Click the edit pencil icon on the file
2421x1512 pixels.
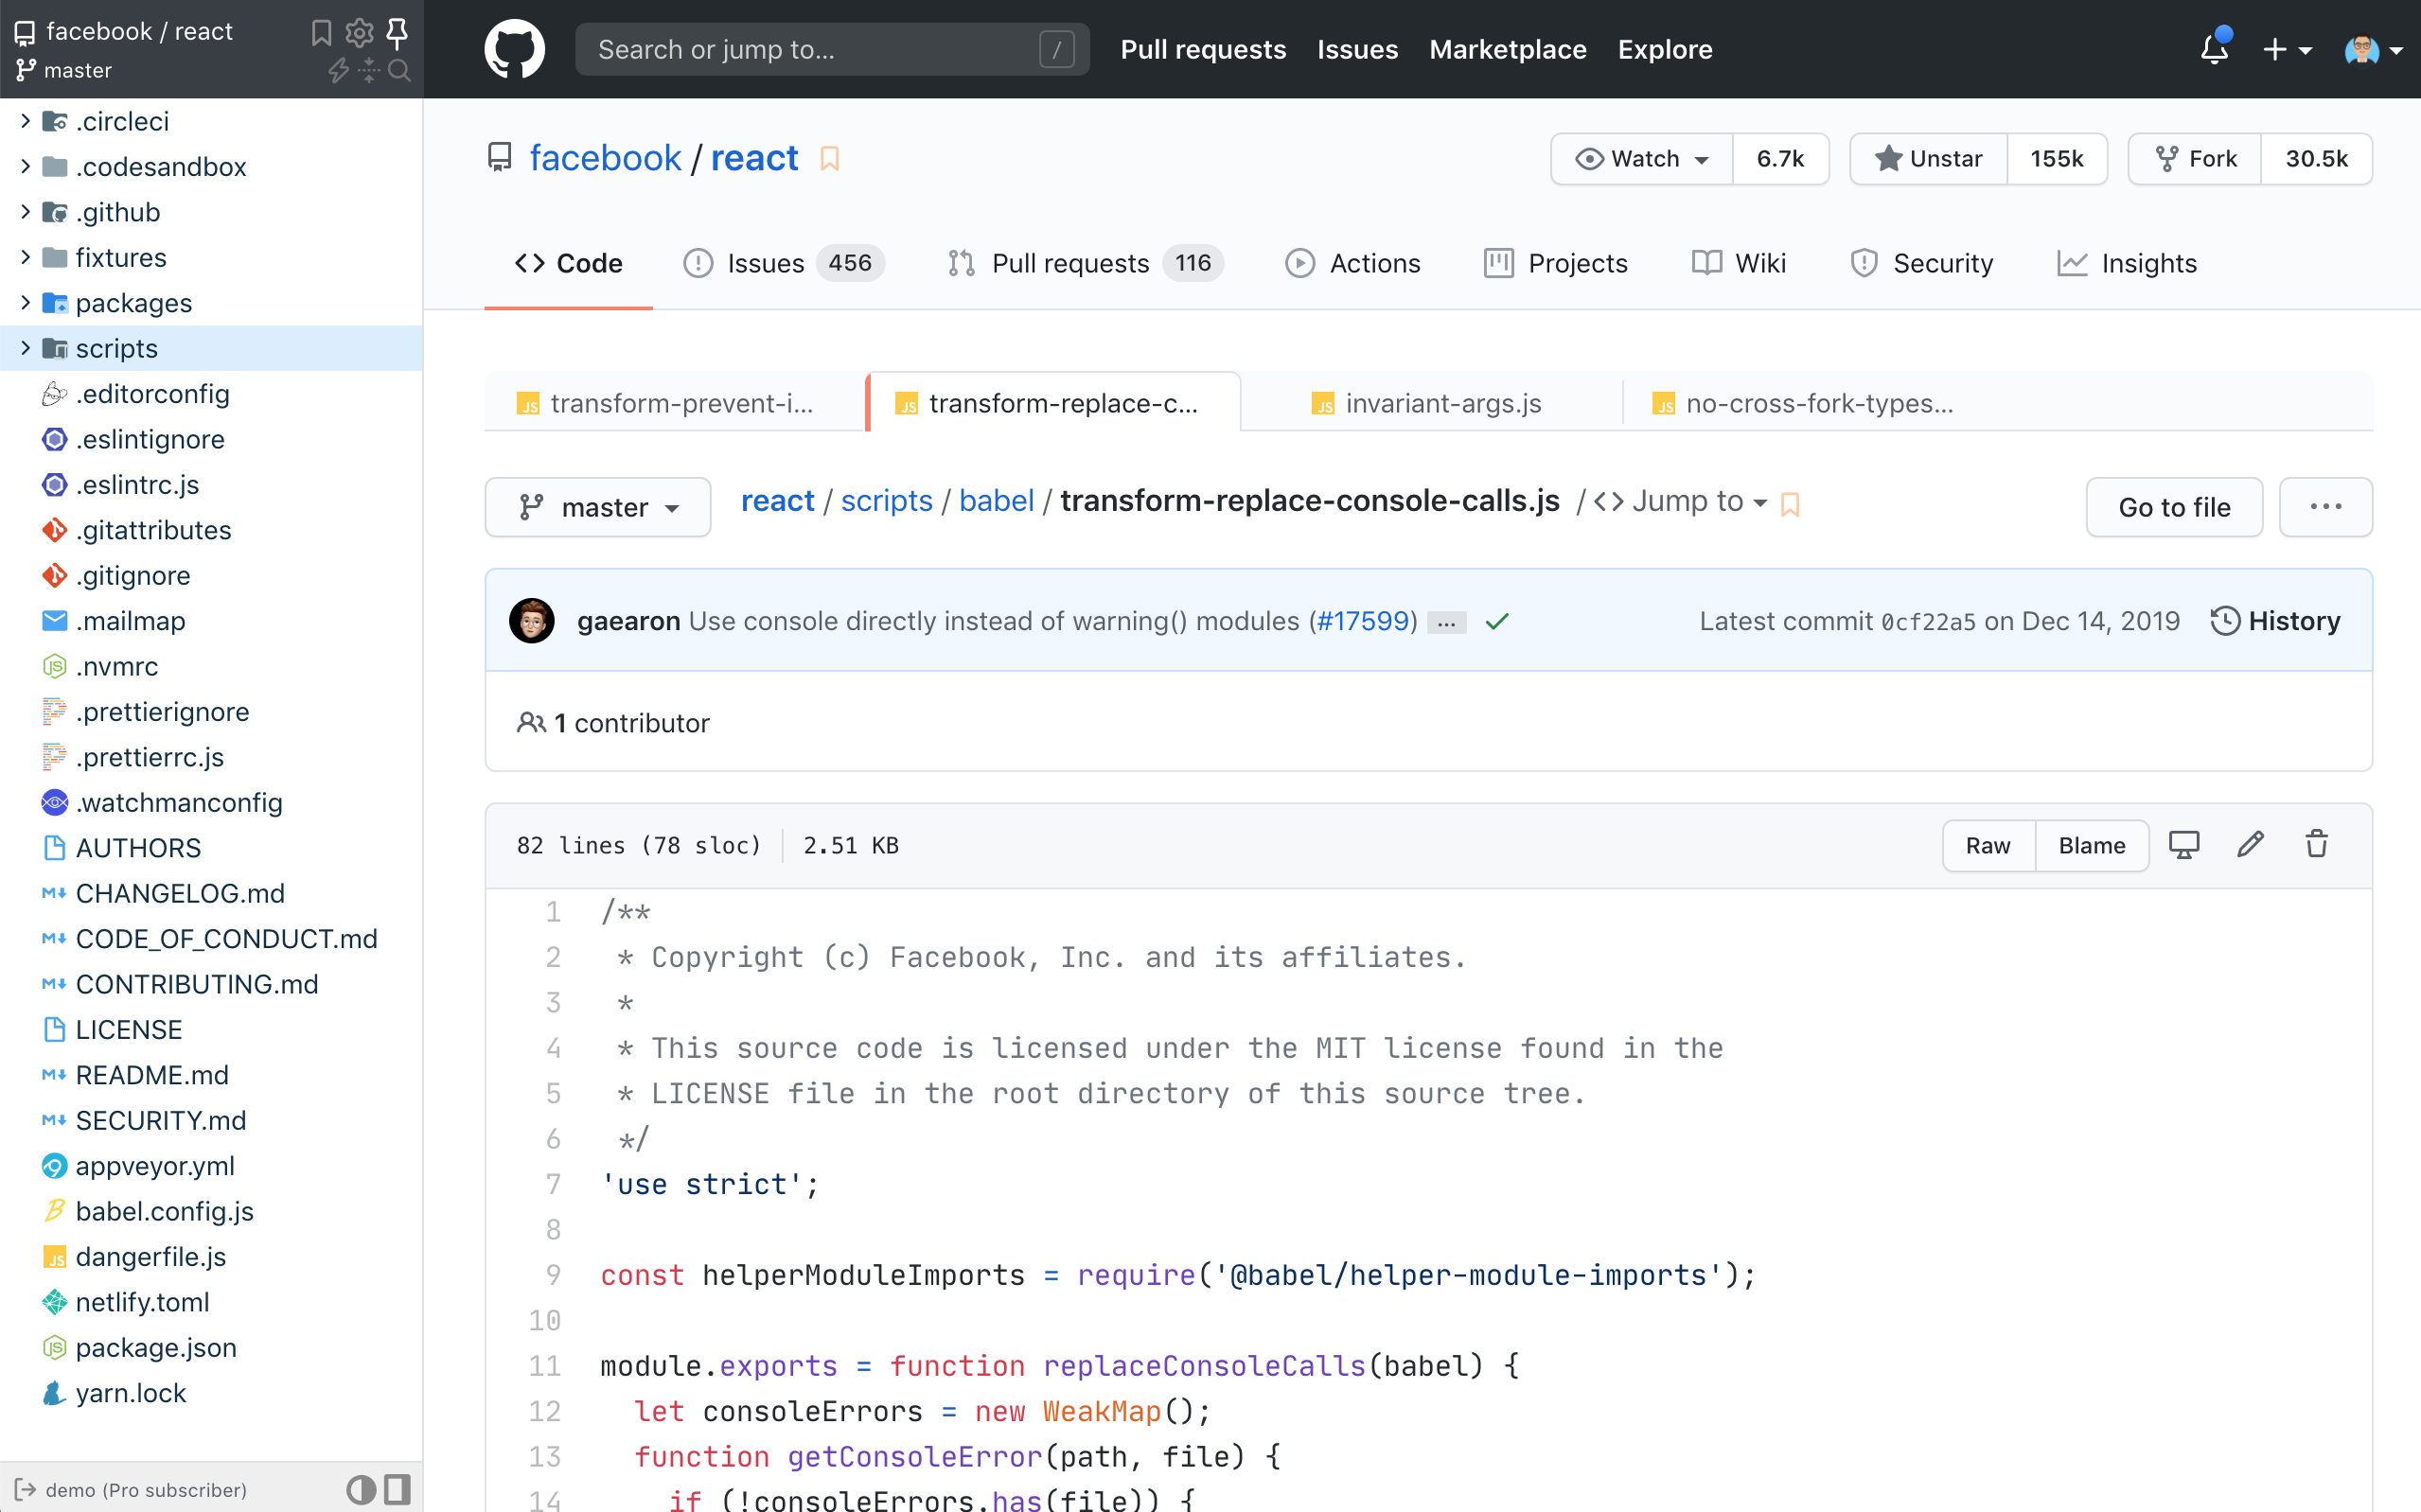(x=2251, y=847)
